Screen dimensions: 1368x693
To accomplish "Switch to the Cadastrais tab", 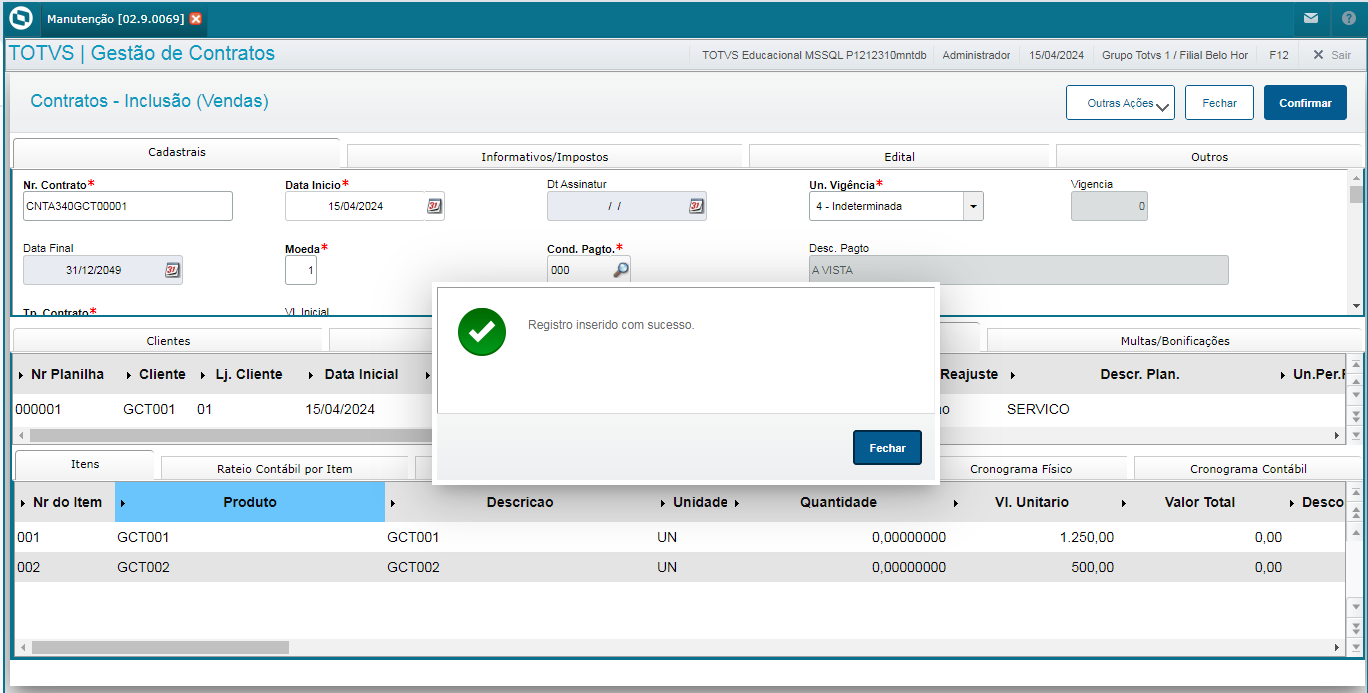I will [x=176, y=153].
